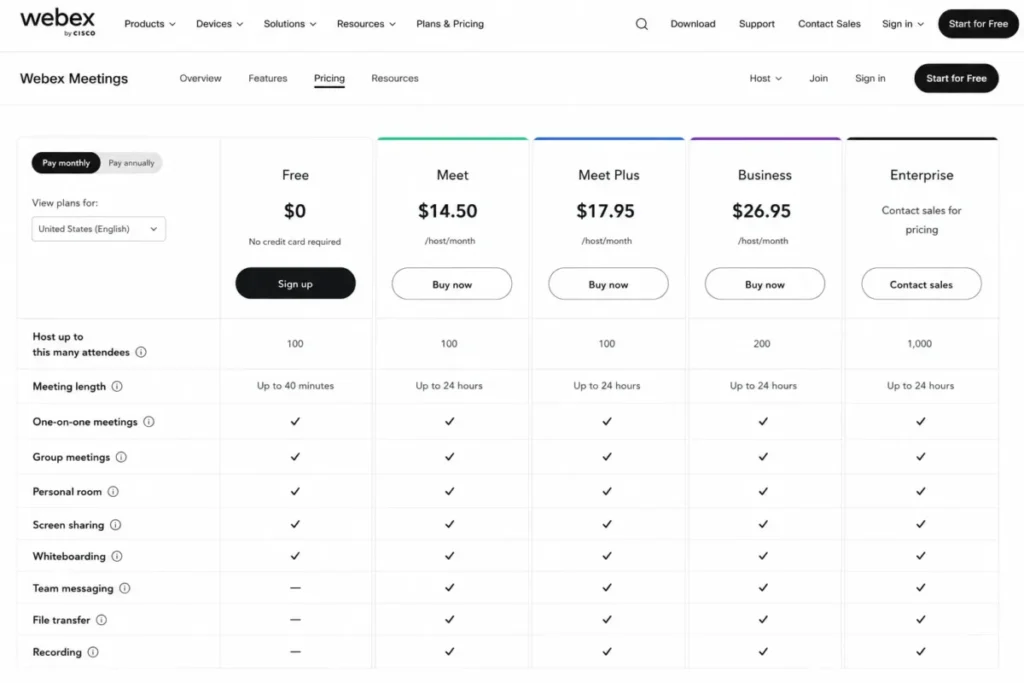Click the 'View plans for:' label
This screenshot has height=683, width=1024.
(65, 203)
